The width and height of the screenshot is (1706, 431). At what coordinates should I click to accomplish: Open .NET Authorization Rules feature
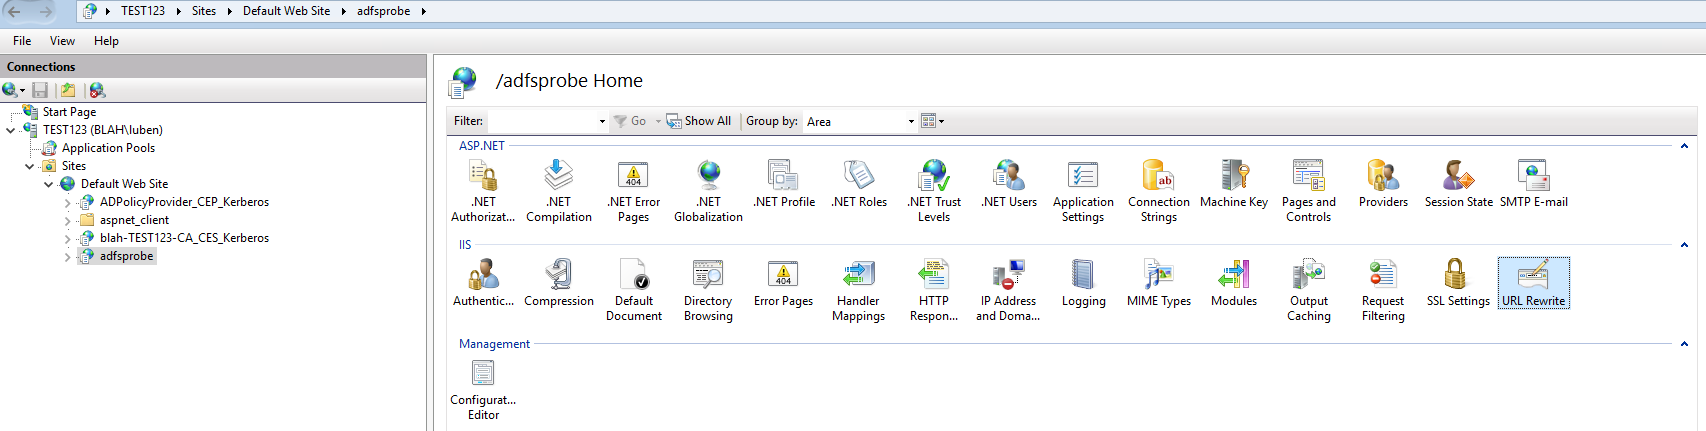[x=483, y=191]
